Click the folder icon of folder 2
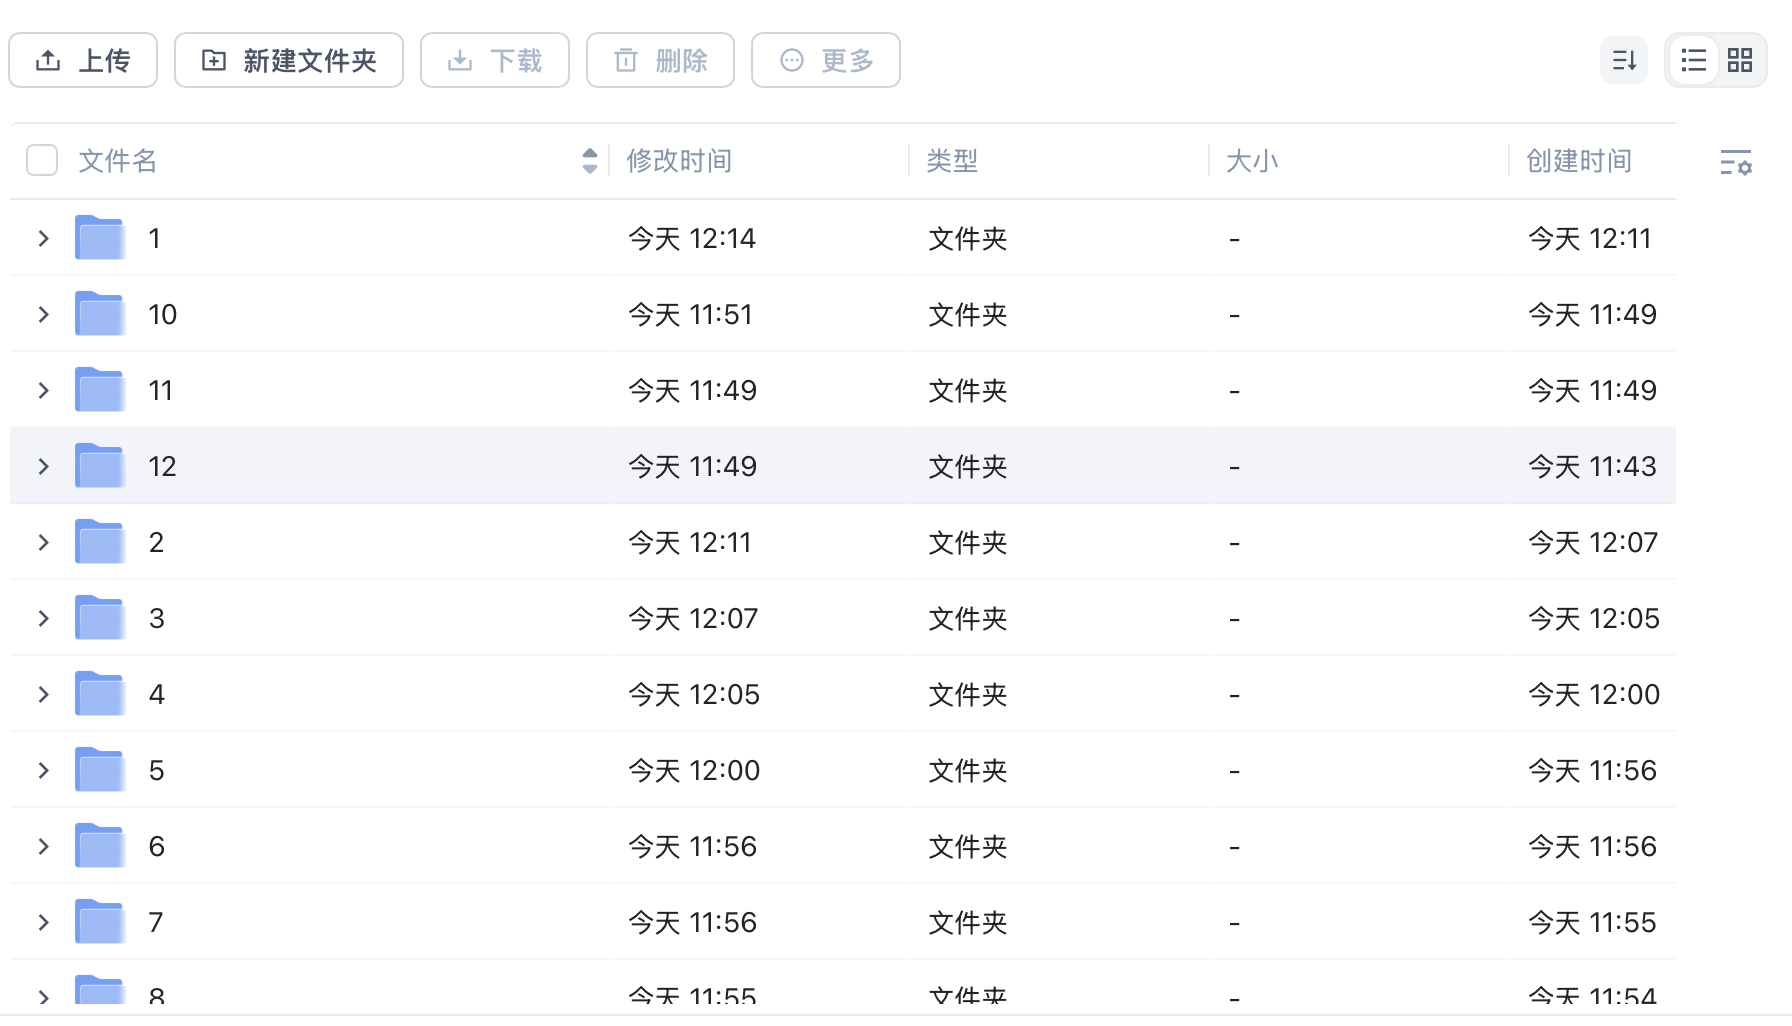Image resolution: width=1792 pixels, height=1026 pixels. [x=100, y=542]
